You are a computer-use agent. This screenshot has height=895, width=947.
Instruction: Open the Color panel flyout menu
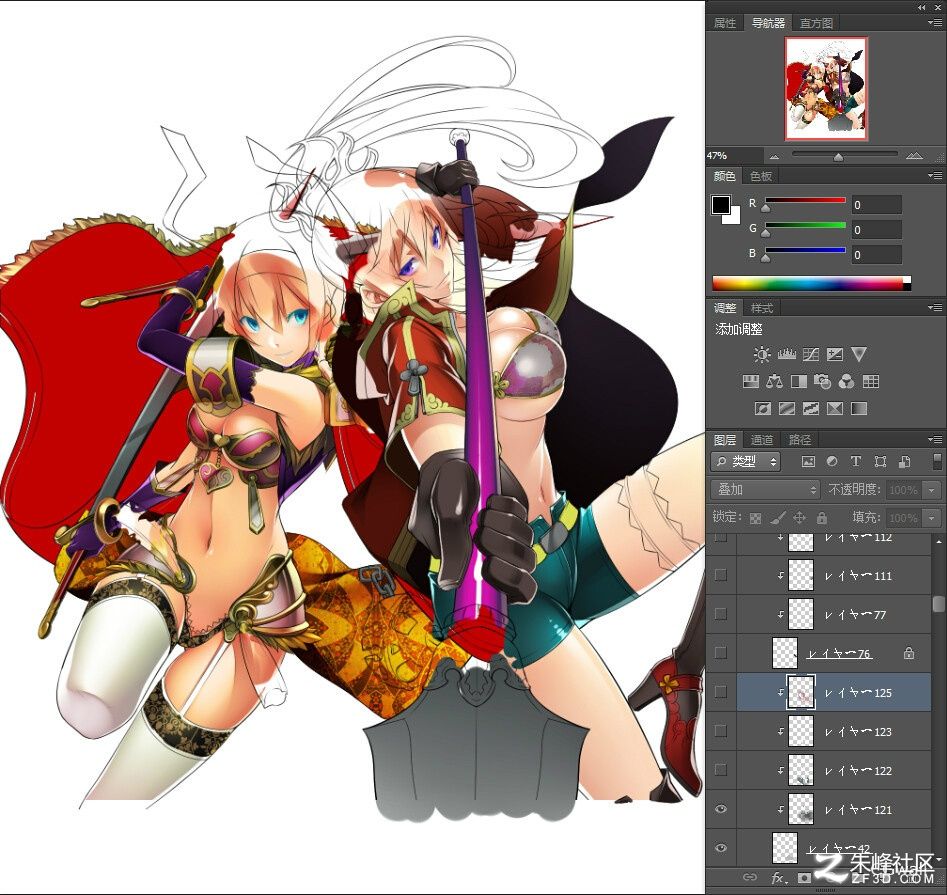click(x=934, y=176)
